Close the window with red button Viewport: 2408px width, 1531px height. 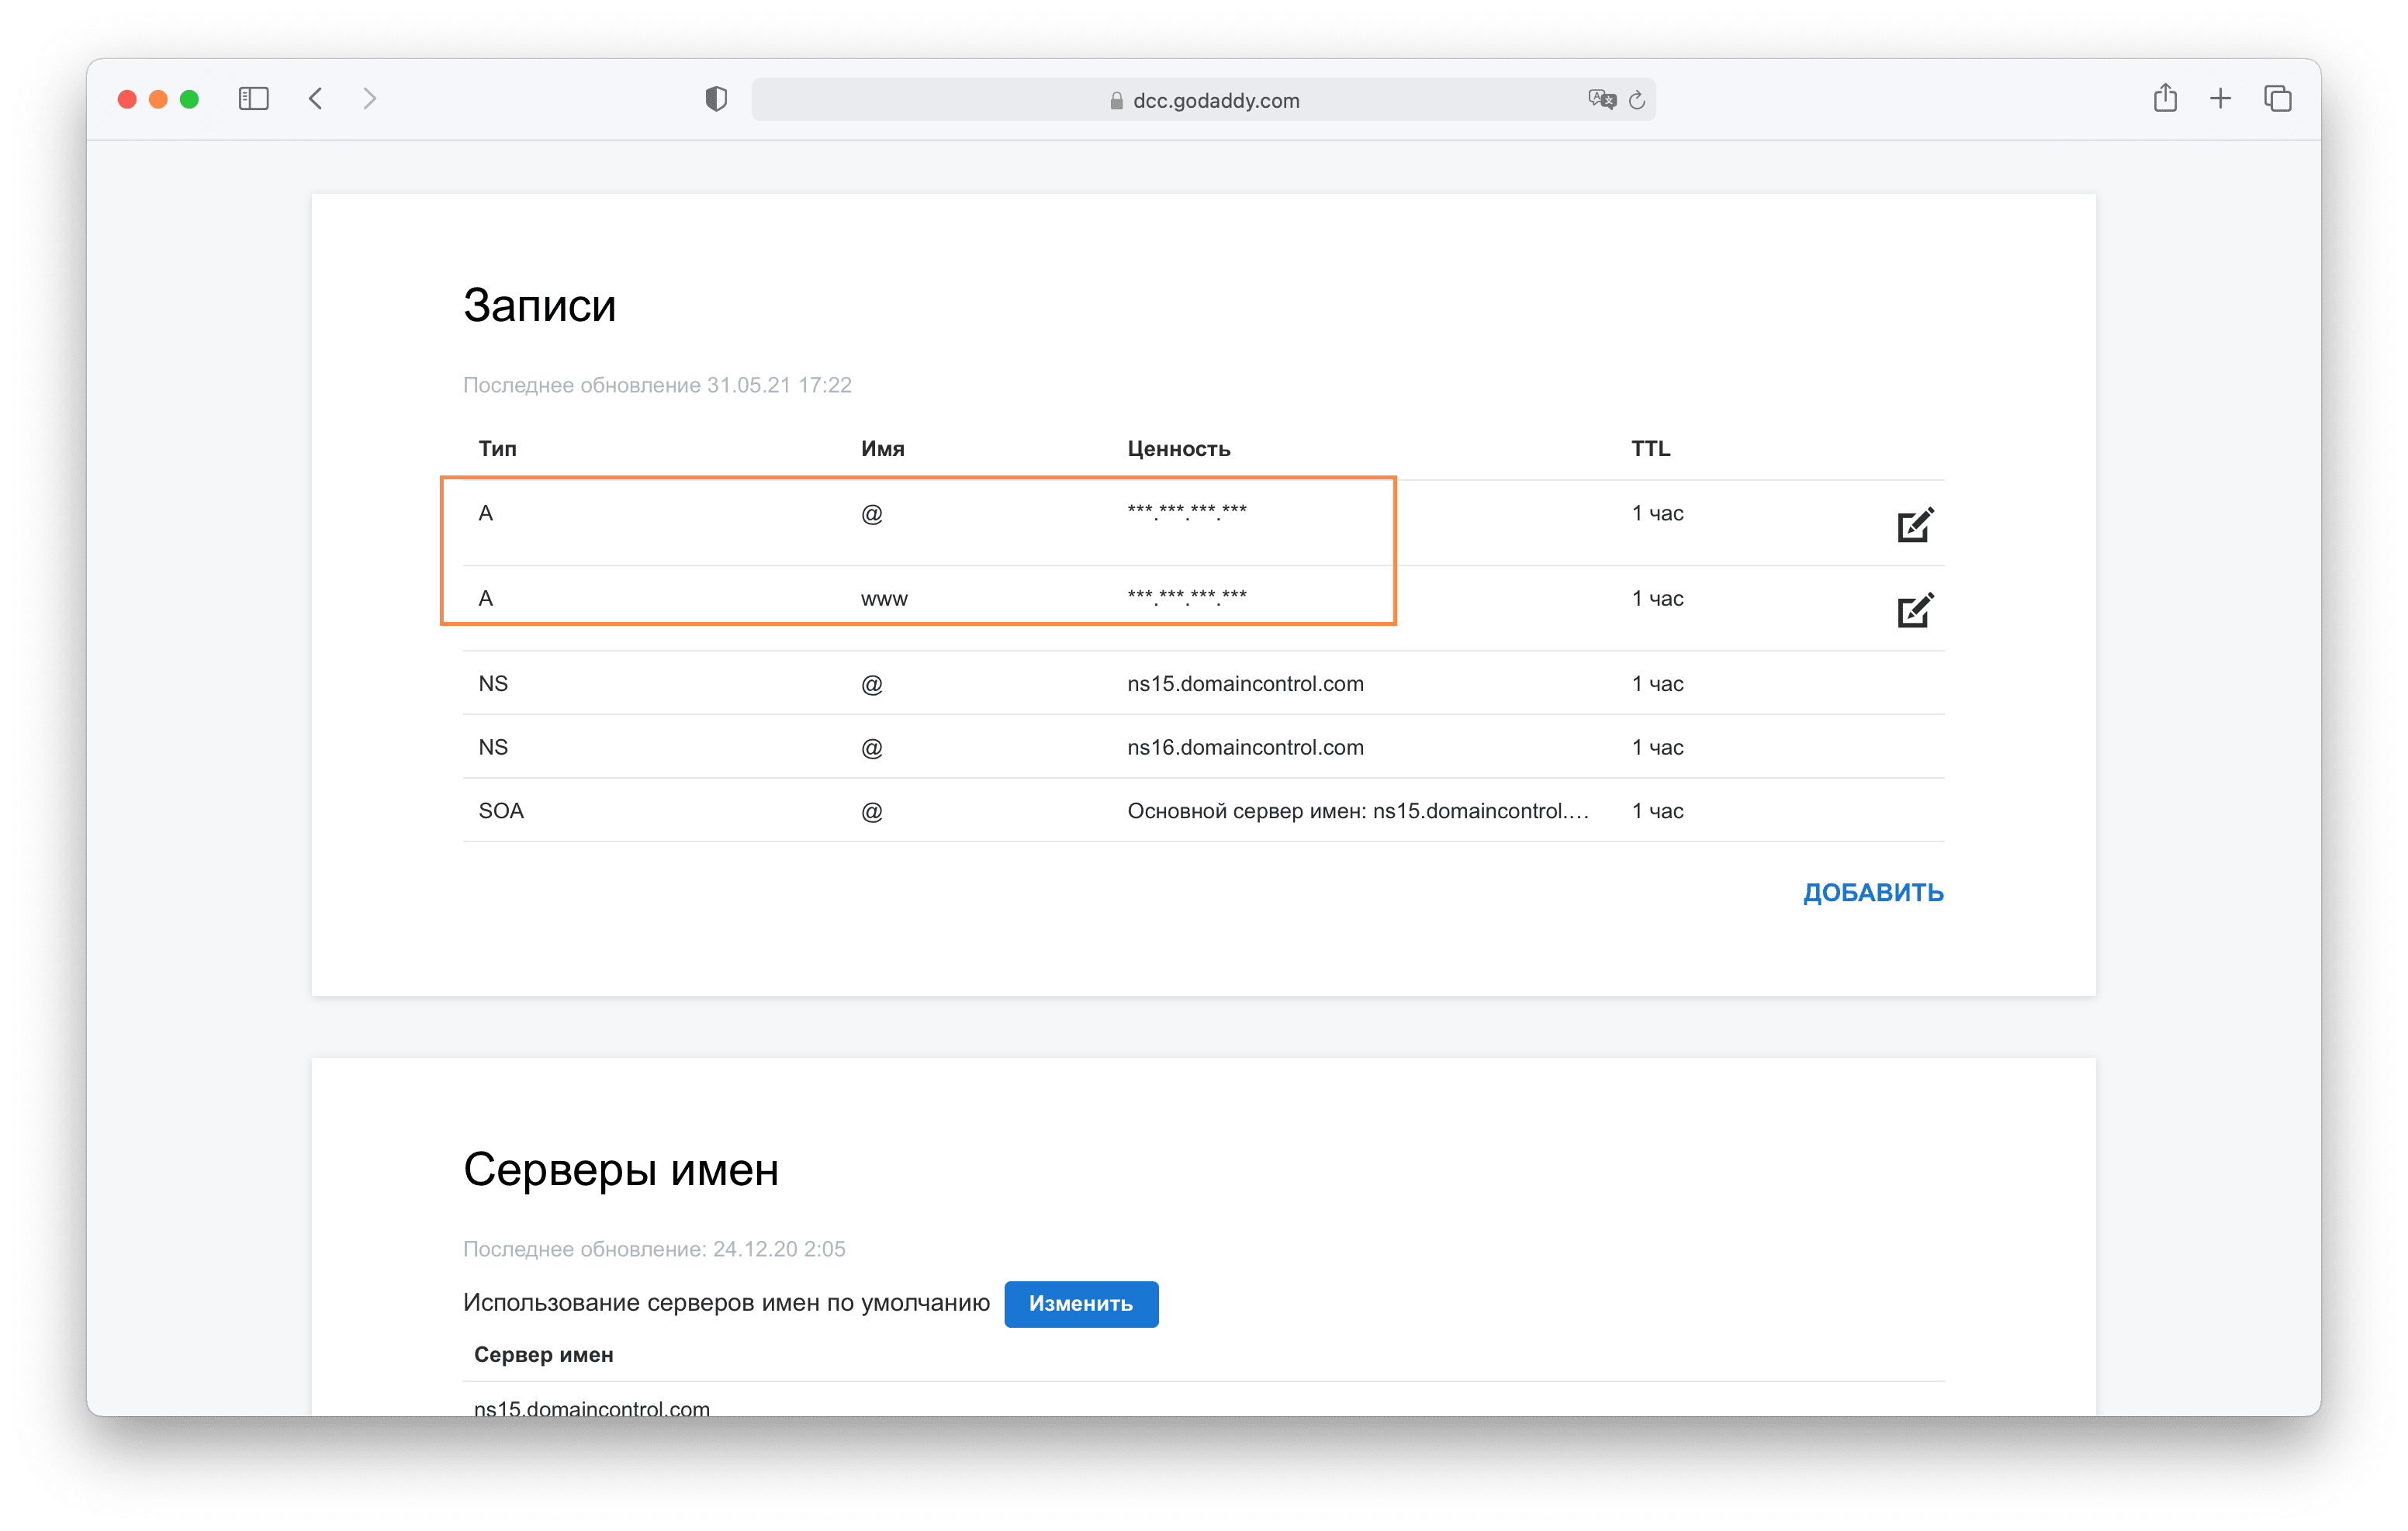(x=127, y=99)
